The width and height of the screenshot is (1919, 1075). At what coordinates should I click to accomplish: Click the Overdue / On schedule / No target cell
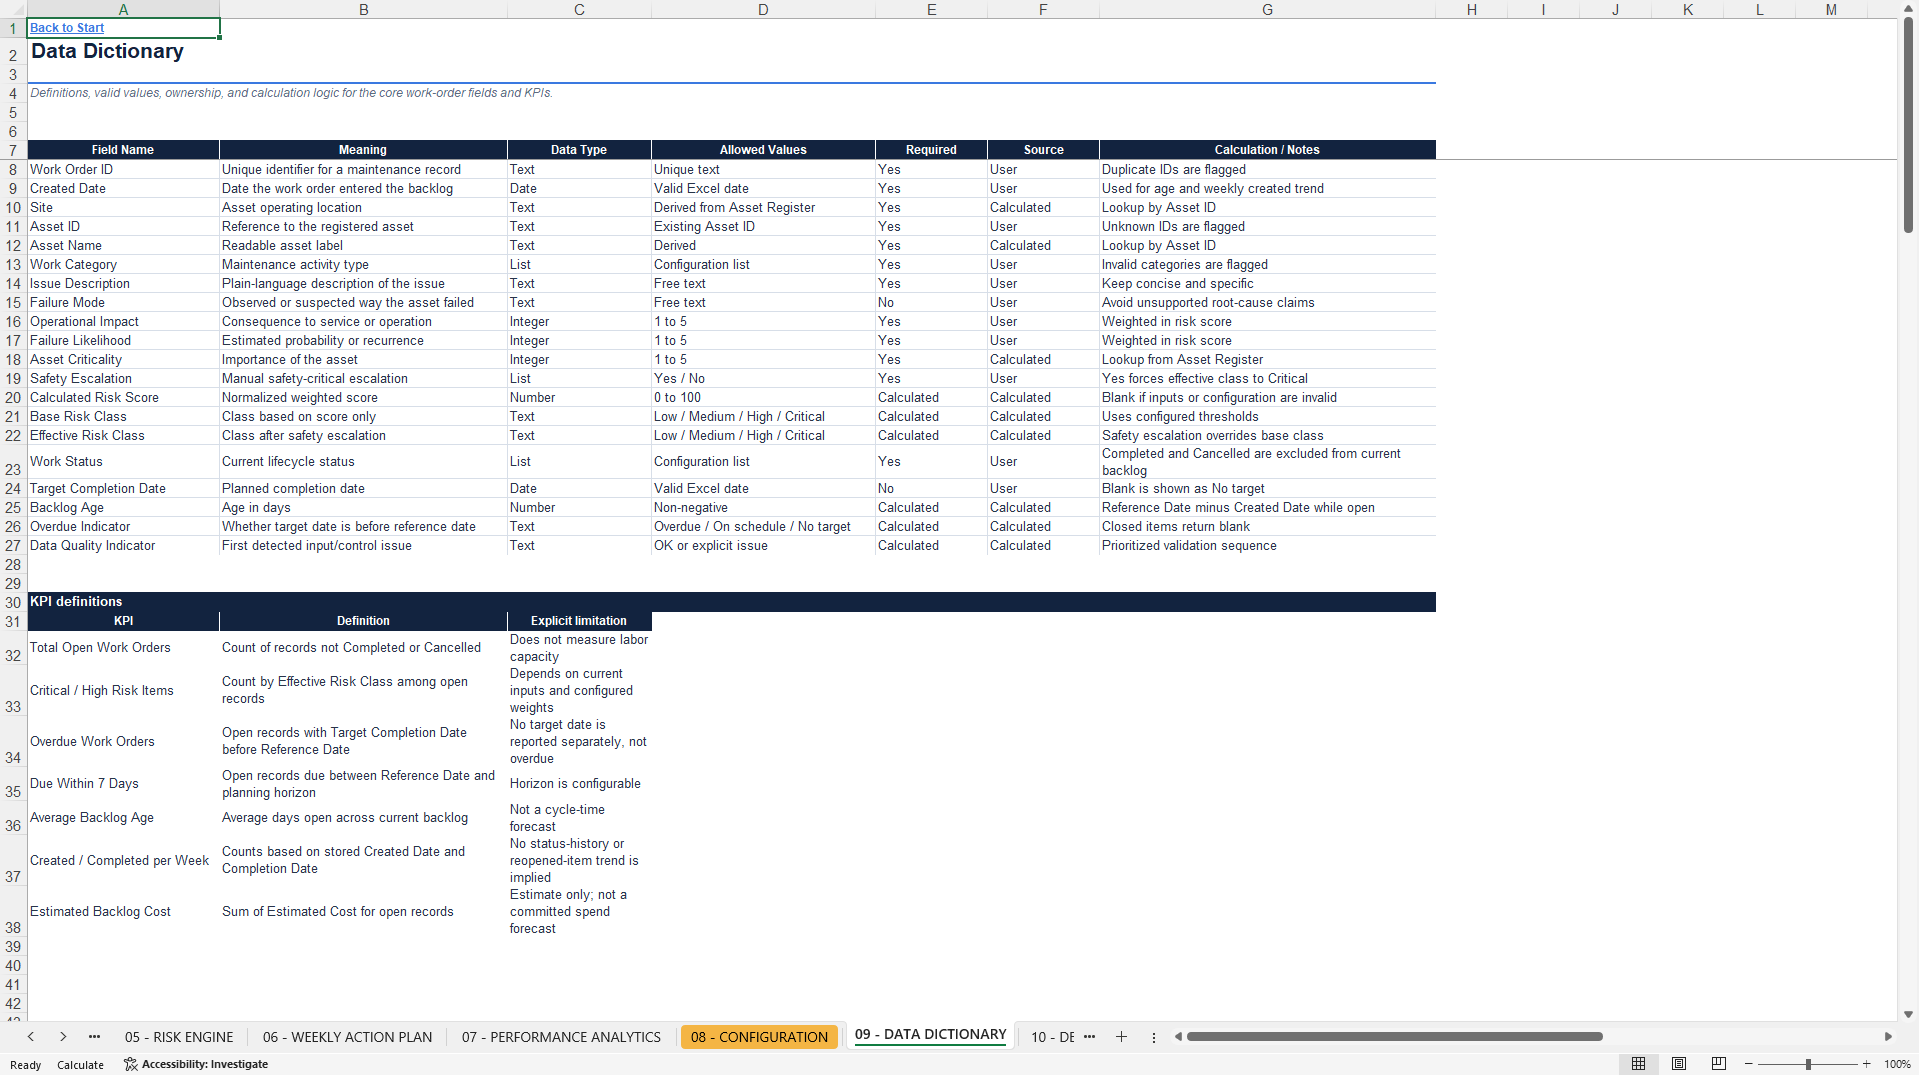pyautogui.click(x=763, y=527)
